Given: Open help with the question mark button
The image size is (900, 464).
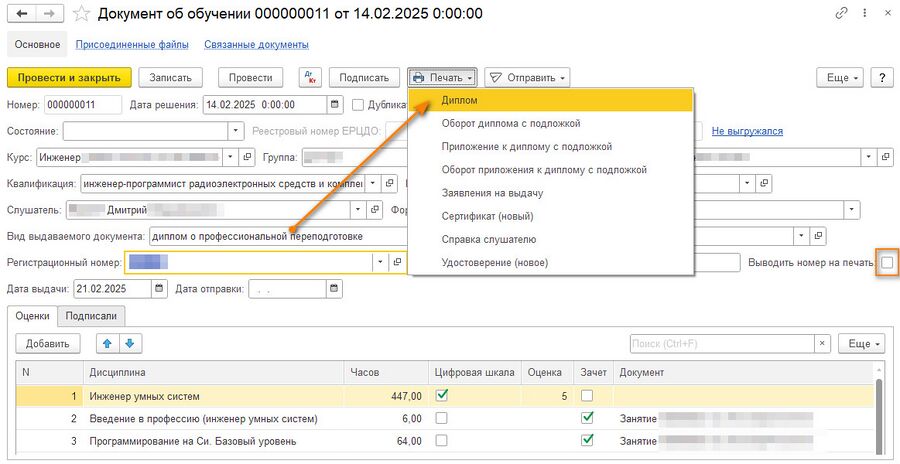Looking at the screenshot, I should [x=881, y=78].
